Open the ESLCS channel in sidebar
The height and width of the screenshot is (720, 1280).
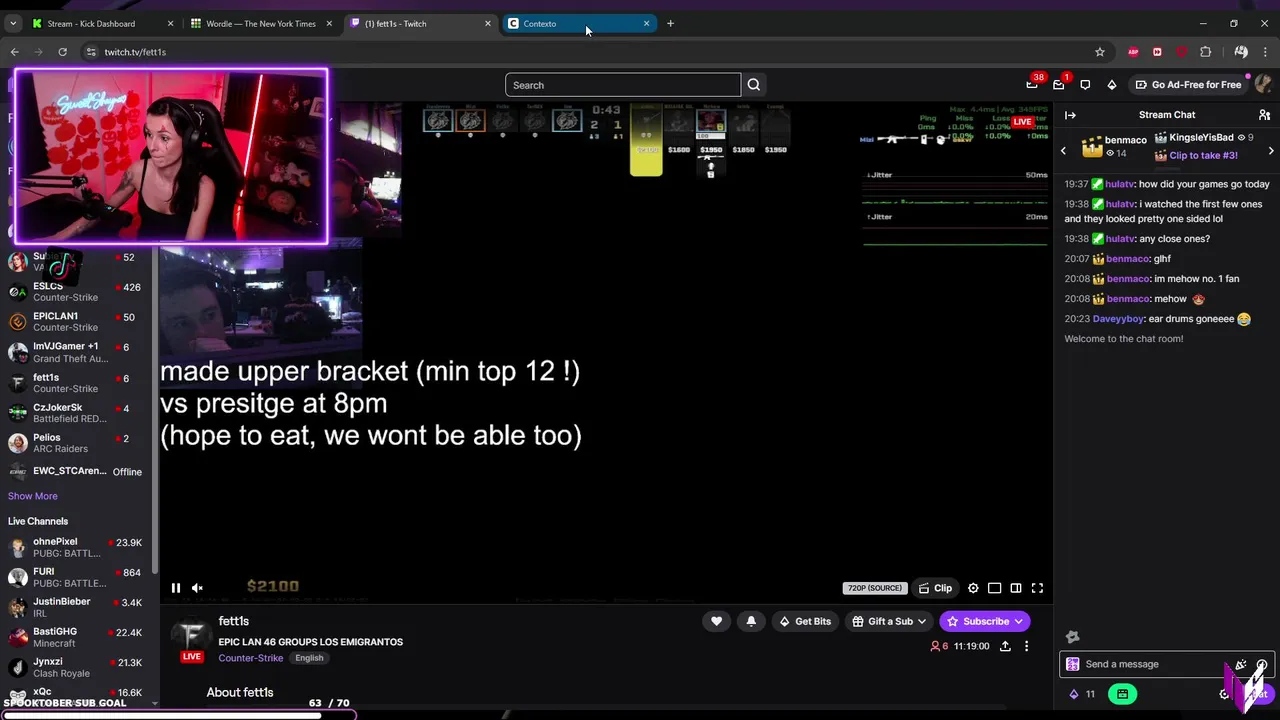point(78,292)
